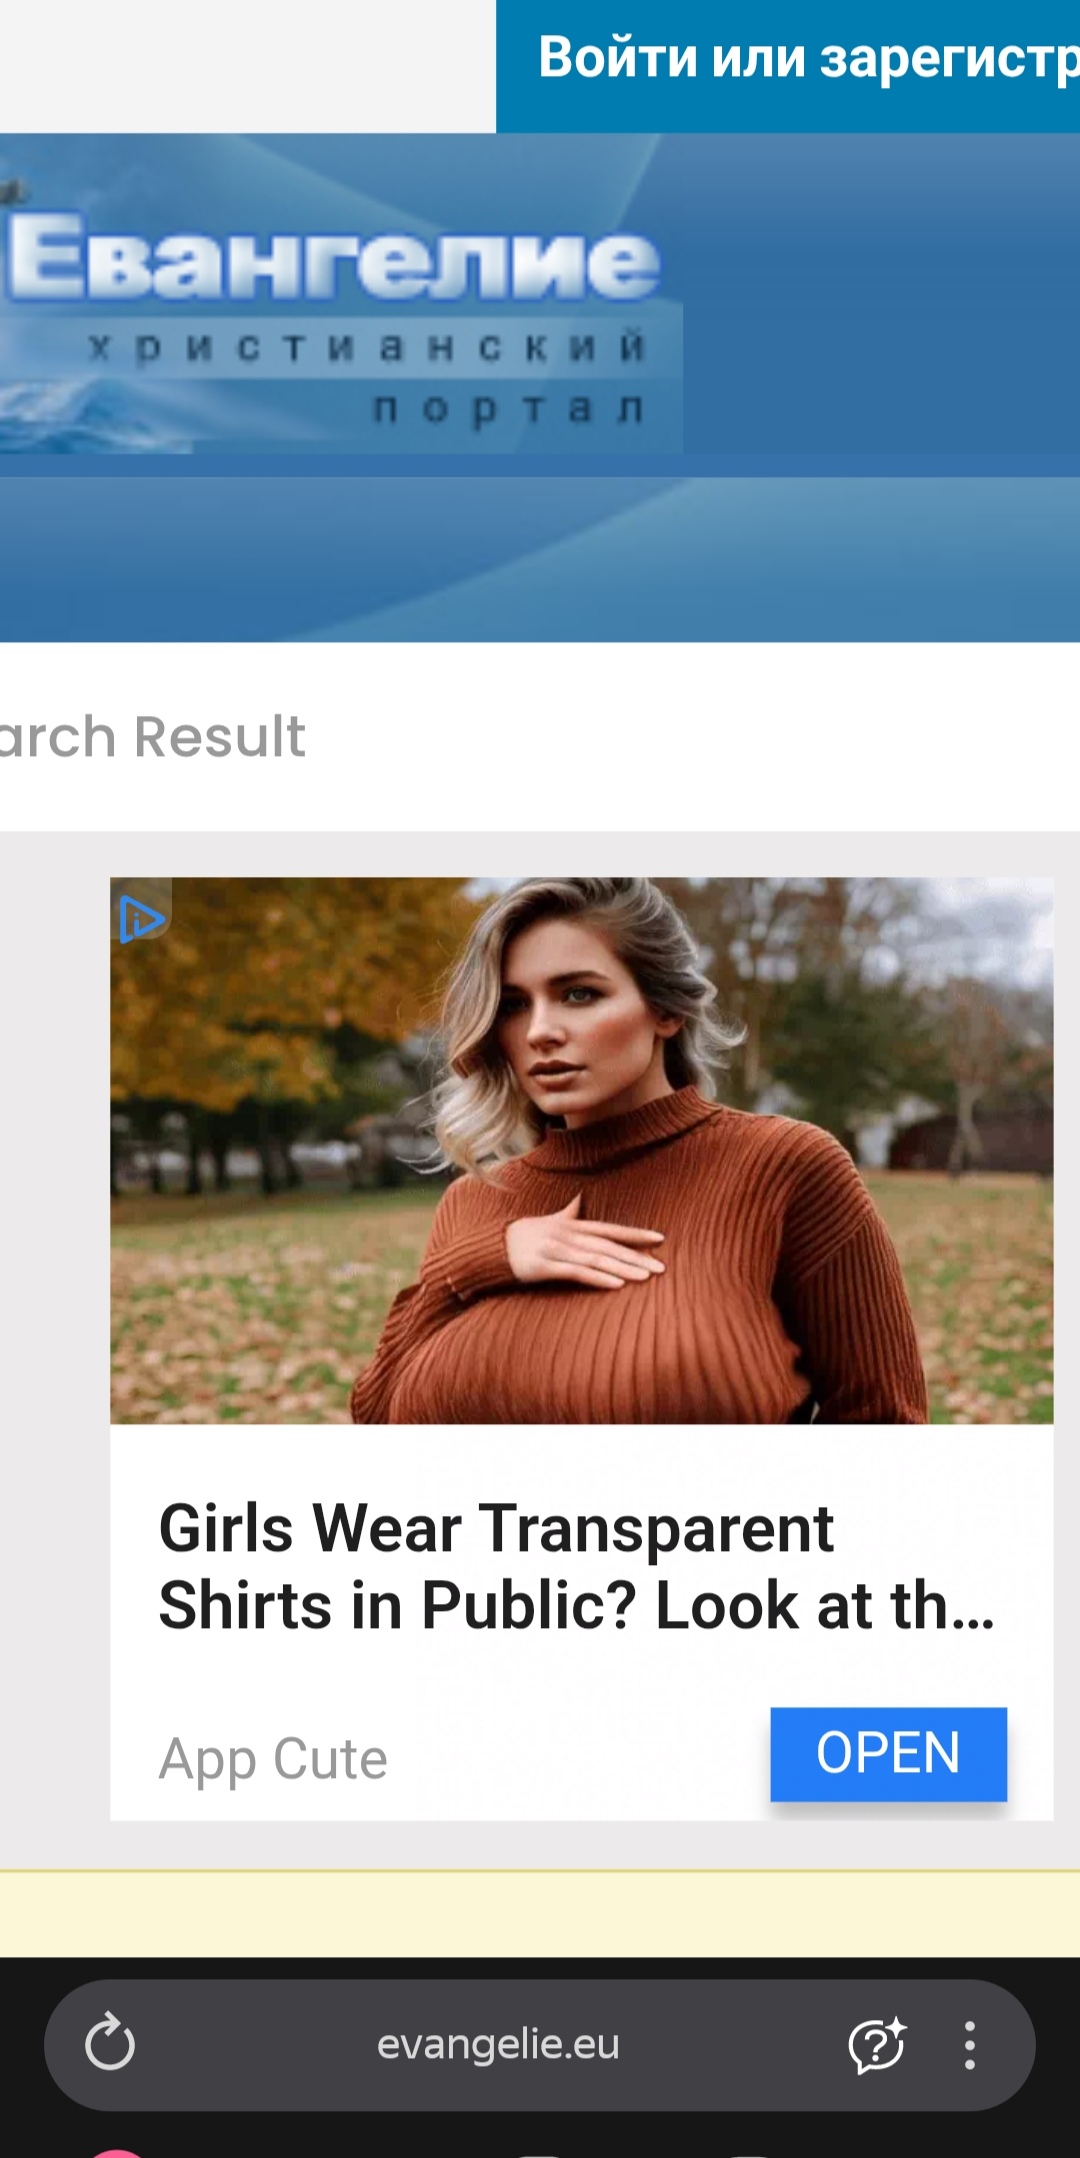Tap the white space beside App Cute
This screenshot has width=1080, height=2158.
point(578,1758)
